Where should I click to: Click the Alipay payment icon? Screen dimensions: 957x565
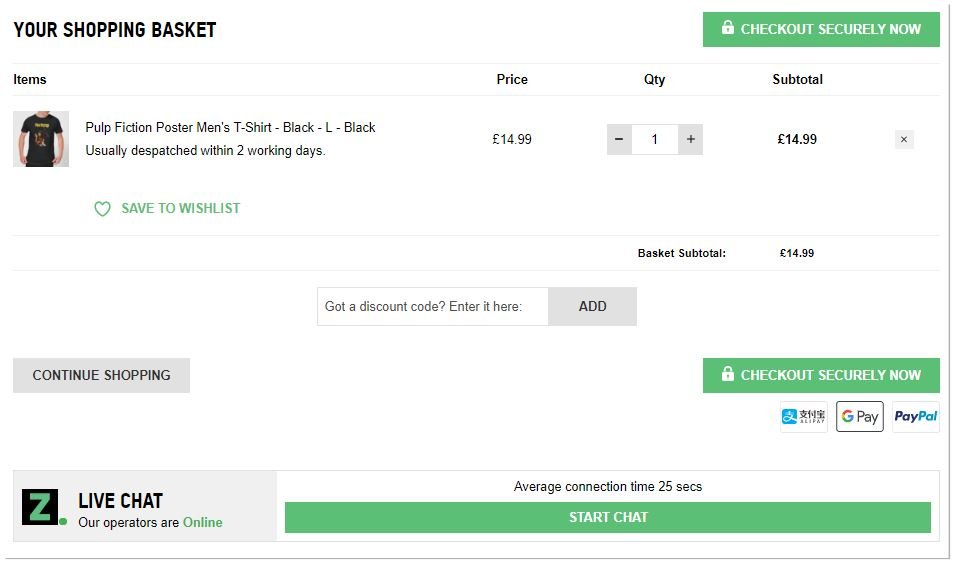[804, 417]
